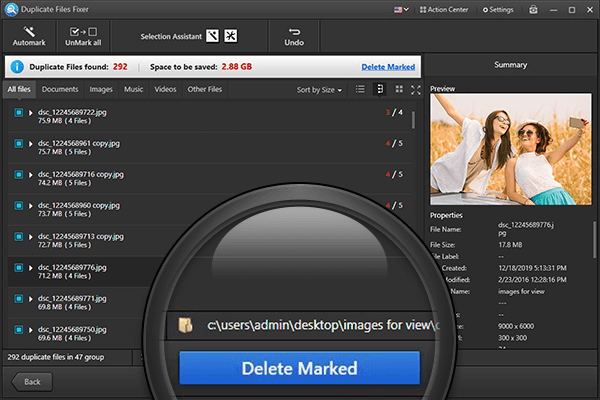Click the Delete Marked link
Image resolution: width=600 pixels, height=400 pixels.
(x=388, y=67)
